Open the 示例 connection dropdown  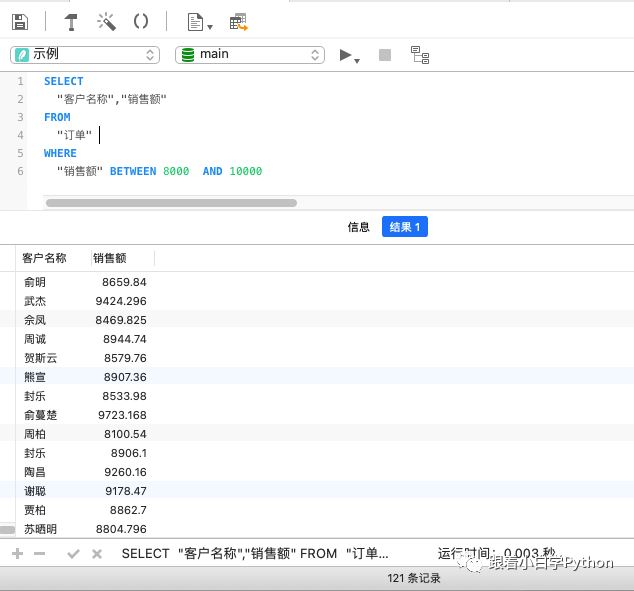click(85, 55)
